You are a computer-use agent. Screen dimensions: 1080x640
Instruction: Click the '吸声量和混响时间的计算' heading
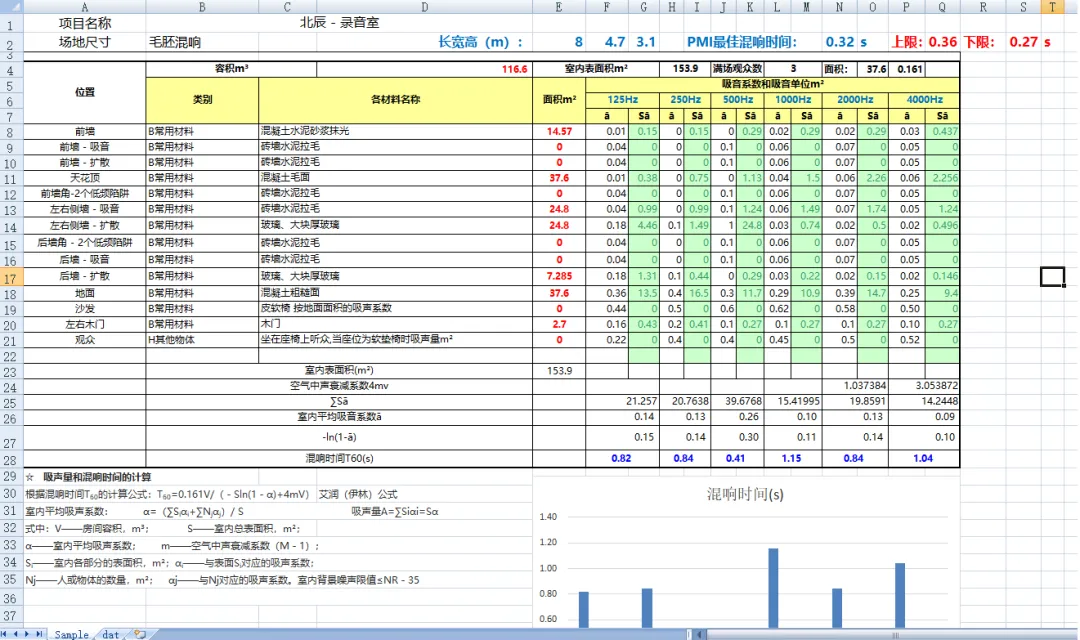(97, 477)
